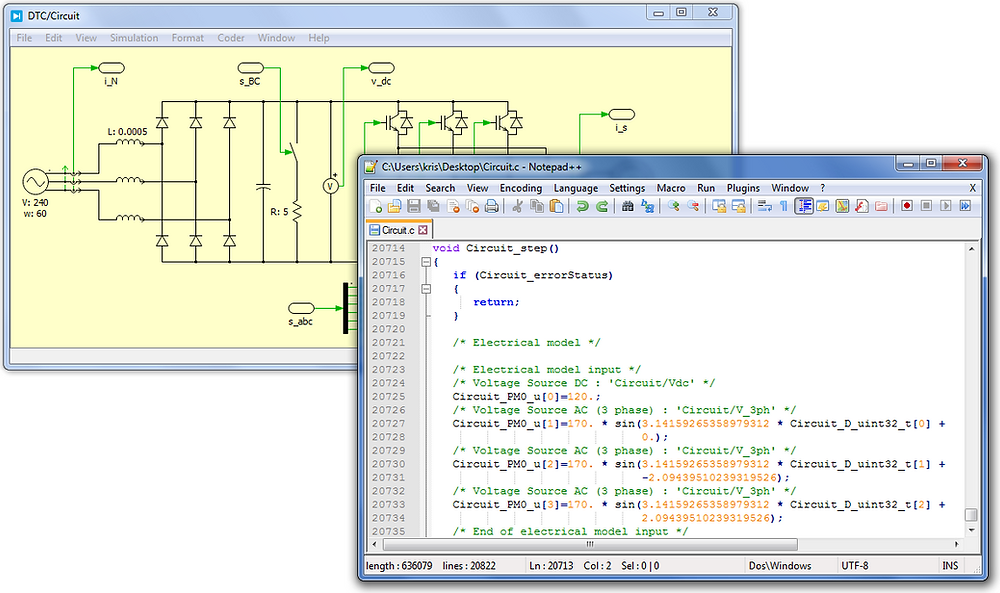Screen dimensions: 1000x593
Task: Toggle synchronized horizontal scrolling
Action: [739, 206]
